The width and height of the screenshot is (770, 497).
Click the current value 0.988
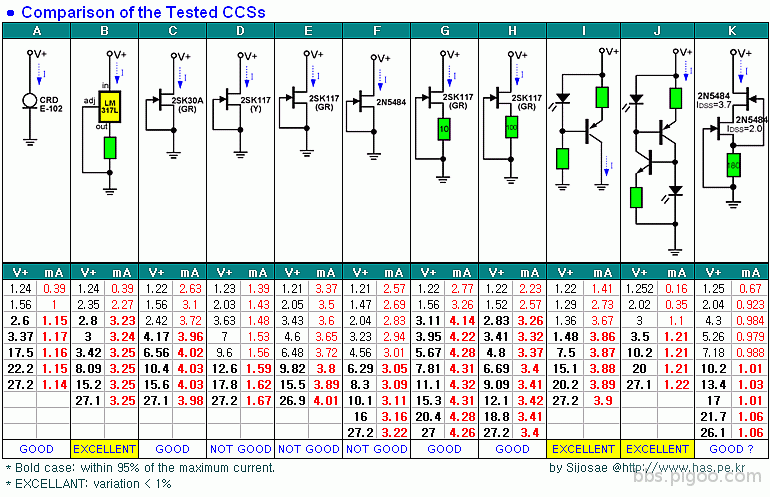(750, 353)
